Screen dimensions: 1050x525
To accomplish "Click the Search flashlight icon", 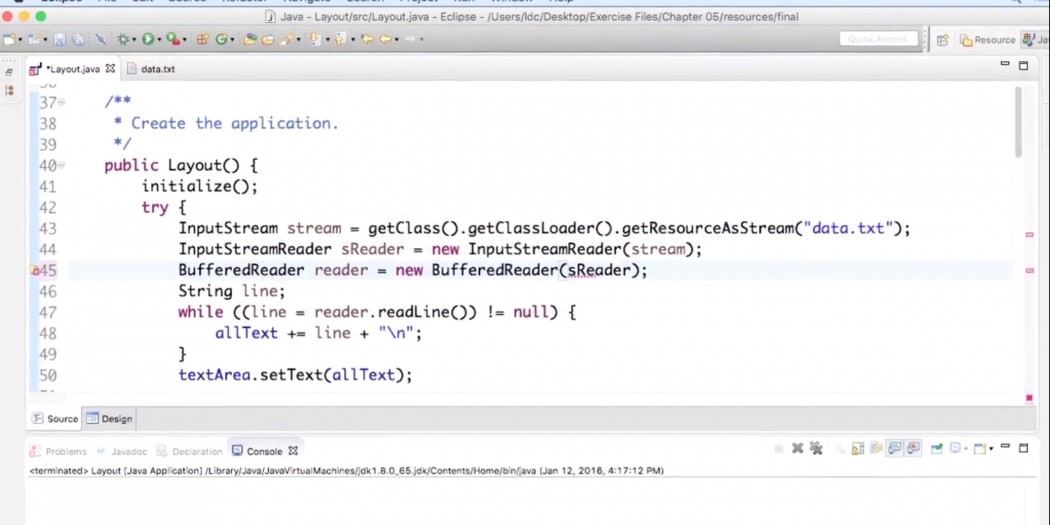I will tap(287, 40).
